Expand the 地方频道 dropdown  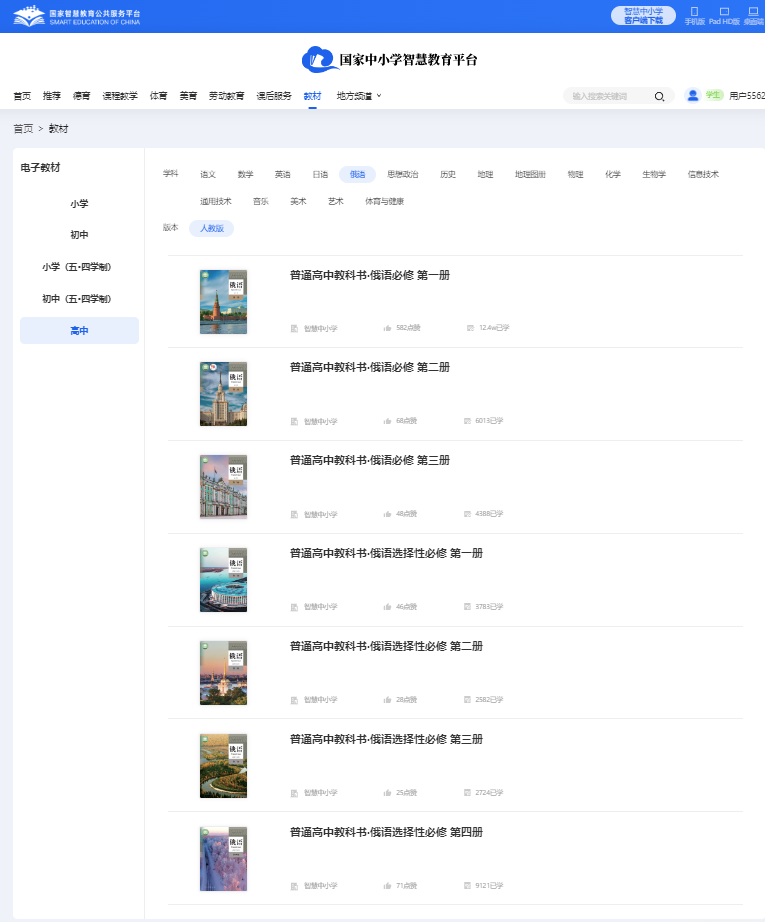pos(359,96)
